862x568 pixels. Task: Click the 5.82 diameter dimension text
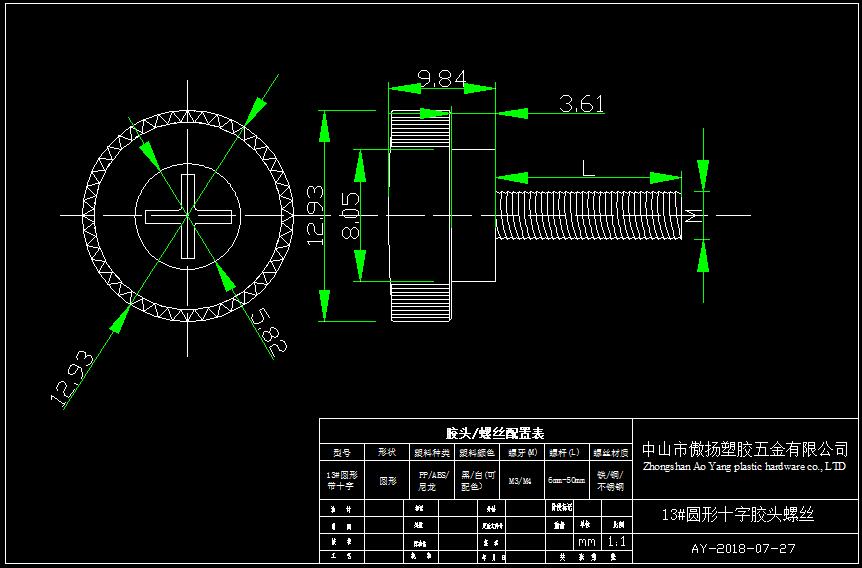coord(269,331)
